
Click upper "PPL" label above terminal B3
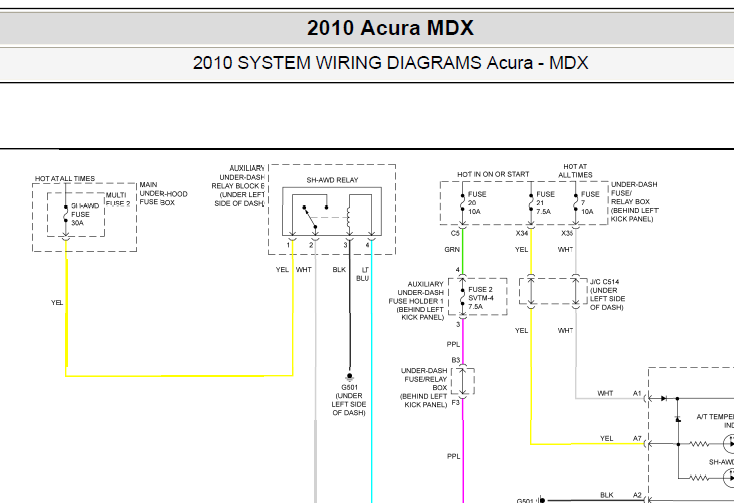tap(453, 344)
